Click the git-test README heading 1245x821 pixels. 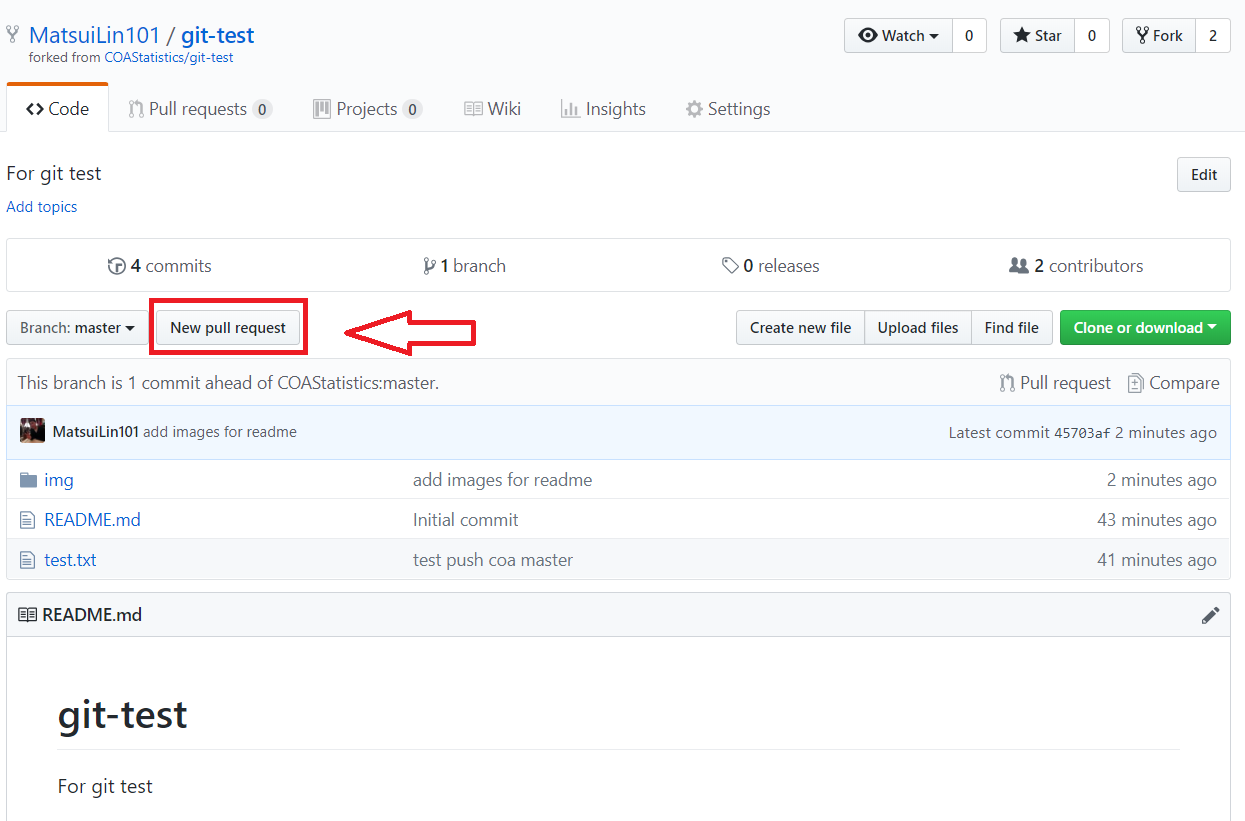(x=122, y=715)
